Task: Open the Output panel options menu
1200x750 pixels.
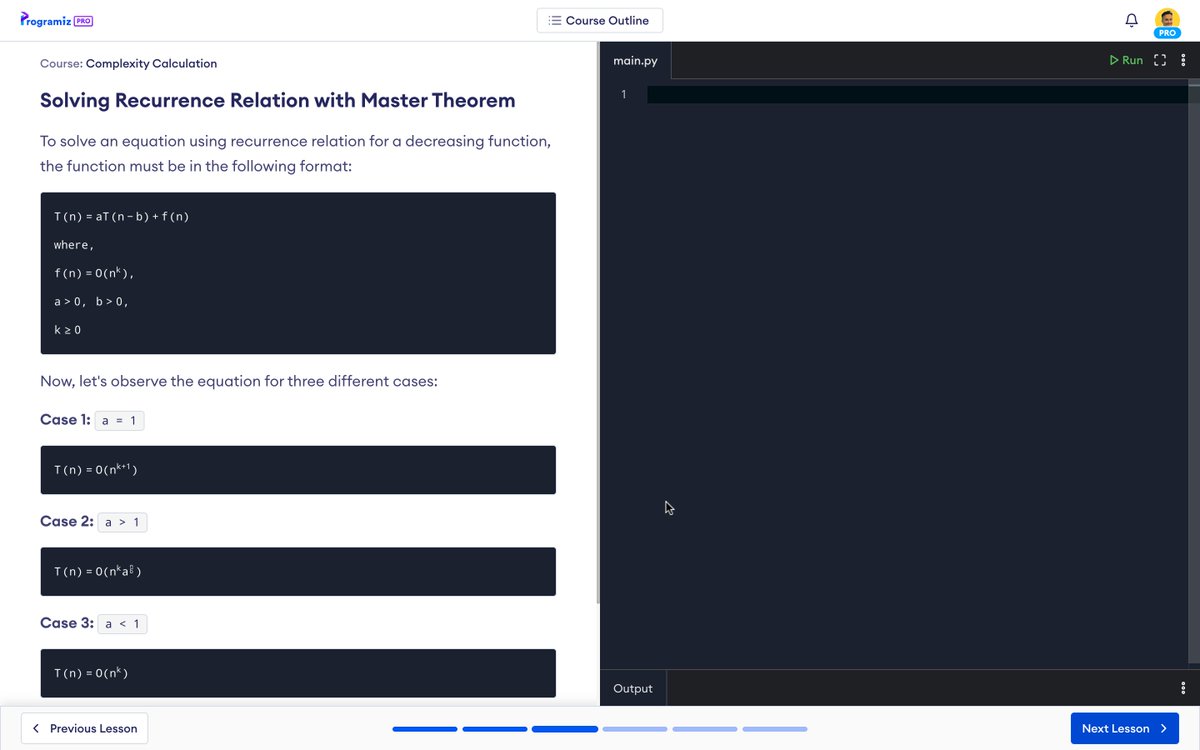Action: tap(1184, 688)
